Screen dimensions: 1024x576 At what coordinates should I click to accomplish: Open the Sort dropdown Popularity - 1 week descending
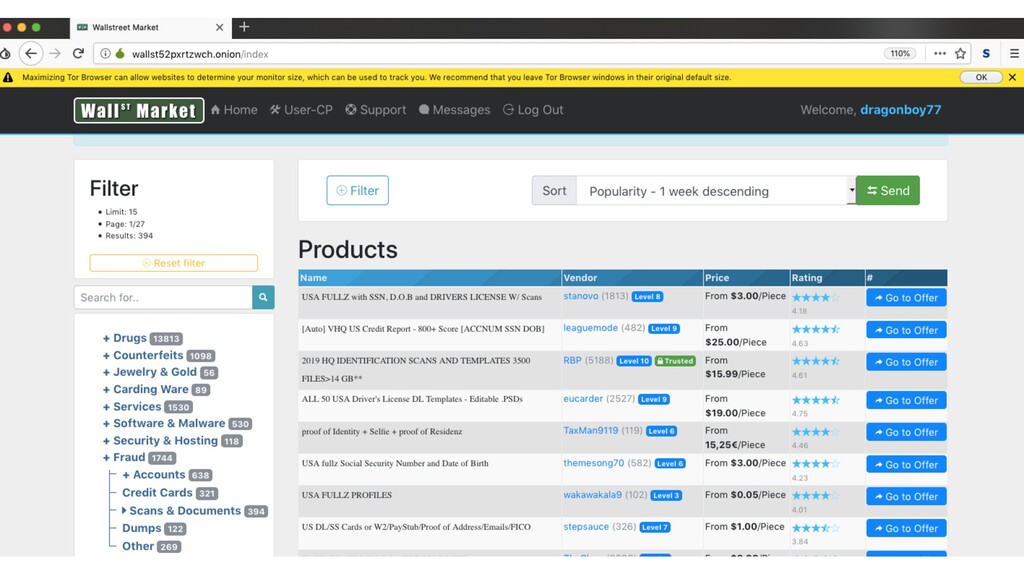716,191
